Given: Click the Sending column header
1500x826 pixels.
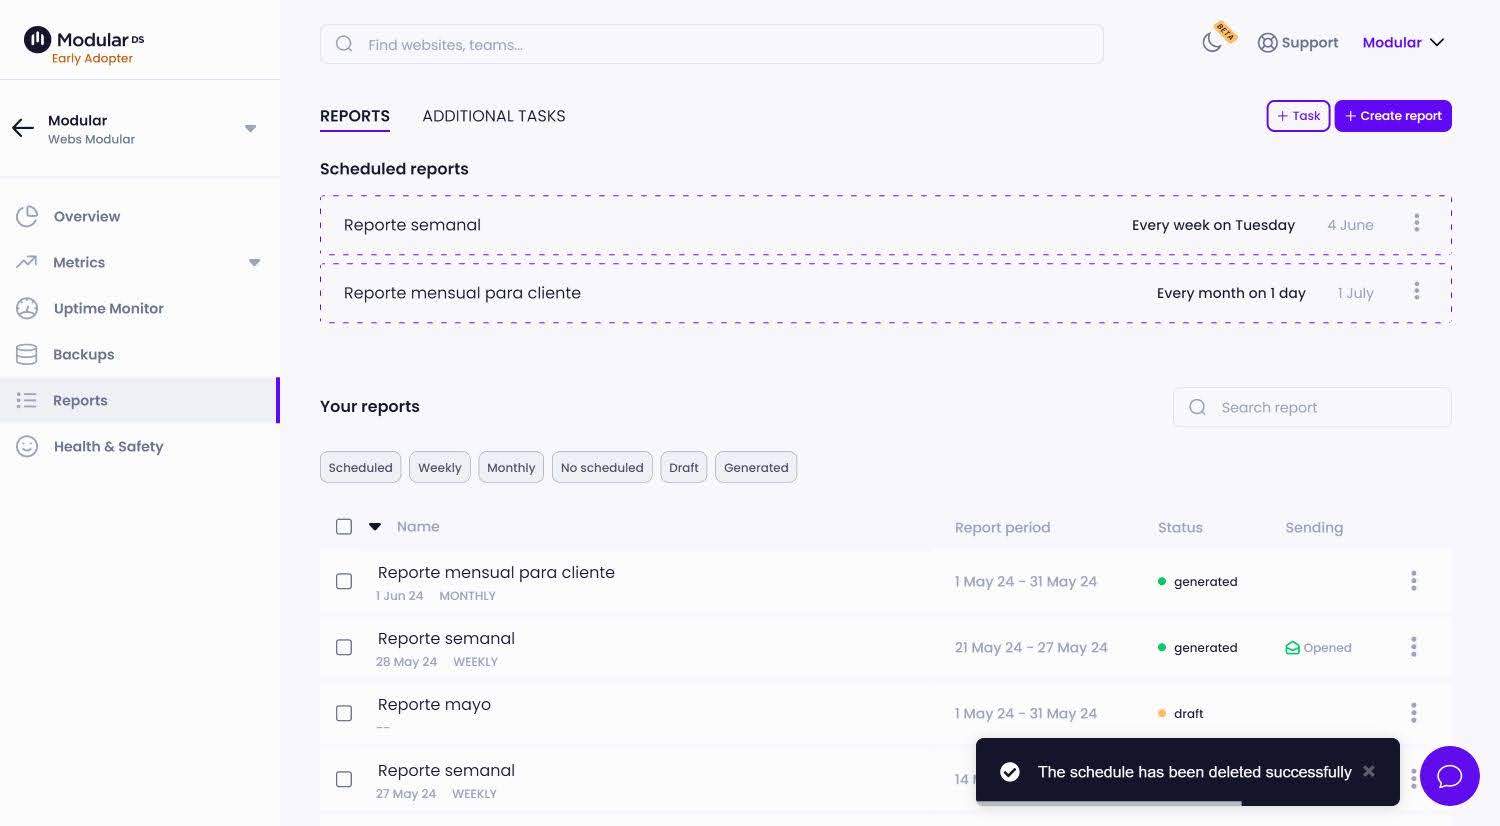Looking at the screenshot, I should click(x=1314, y=527).
